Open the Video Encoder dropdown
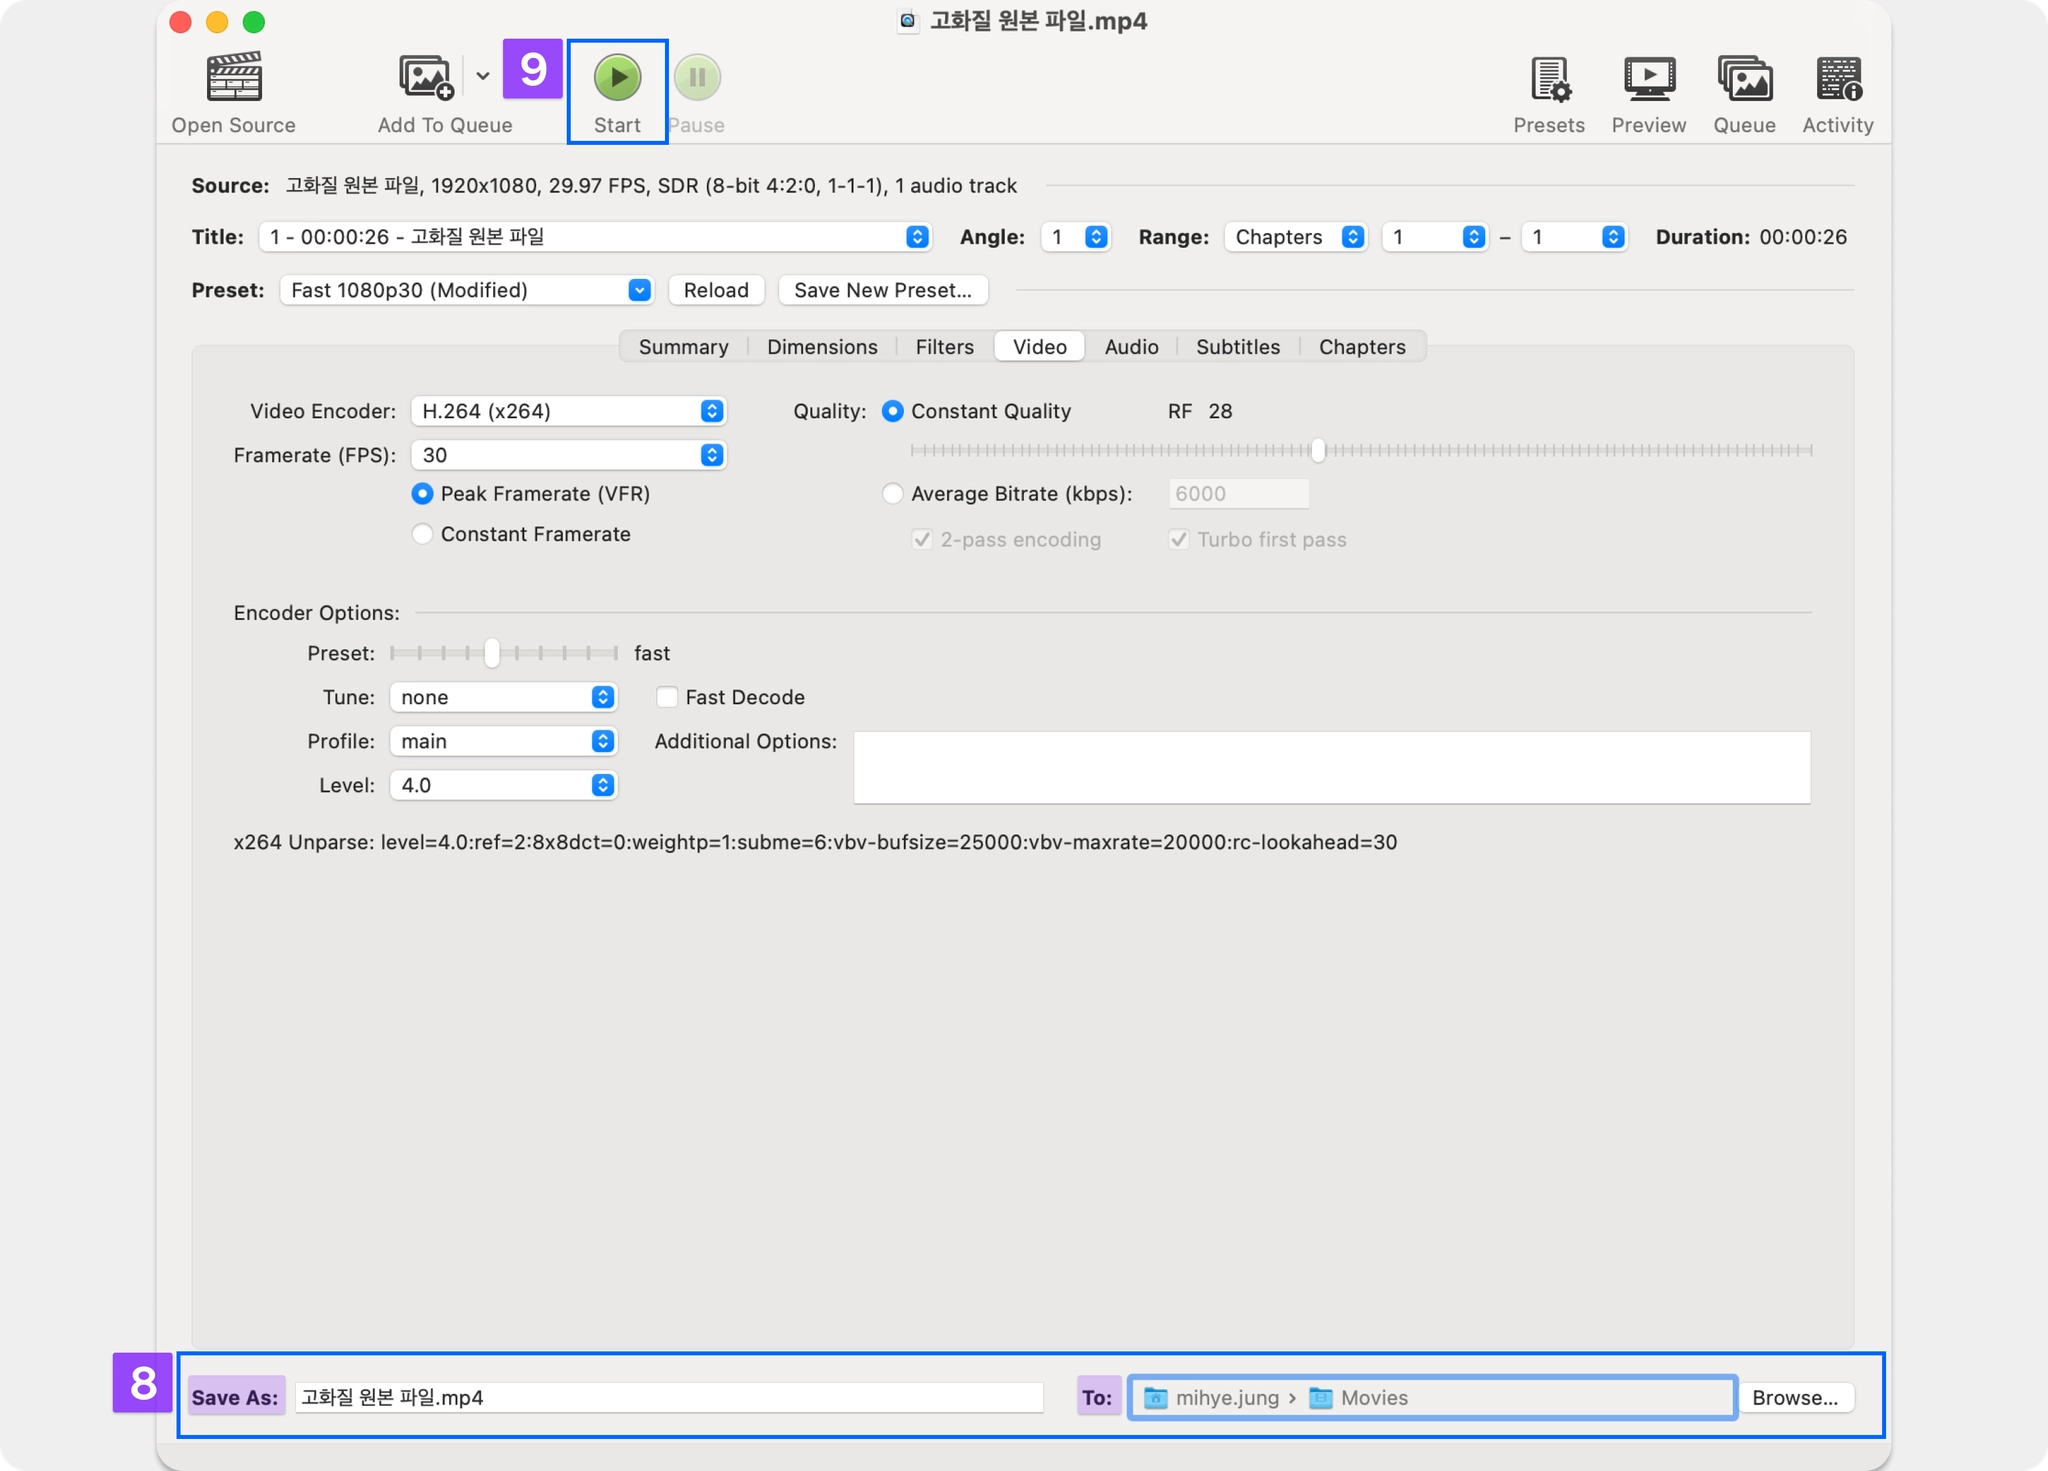 568,411
